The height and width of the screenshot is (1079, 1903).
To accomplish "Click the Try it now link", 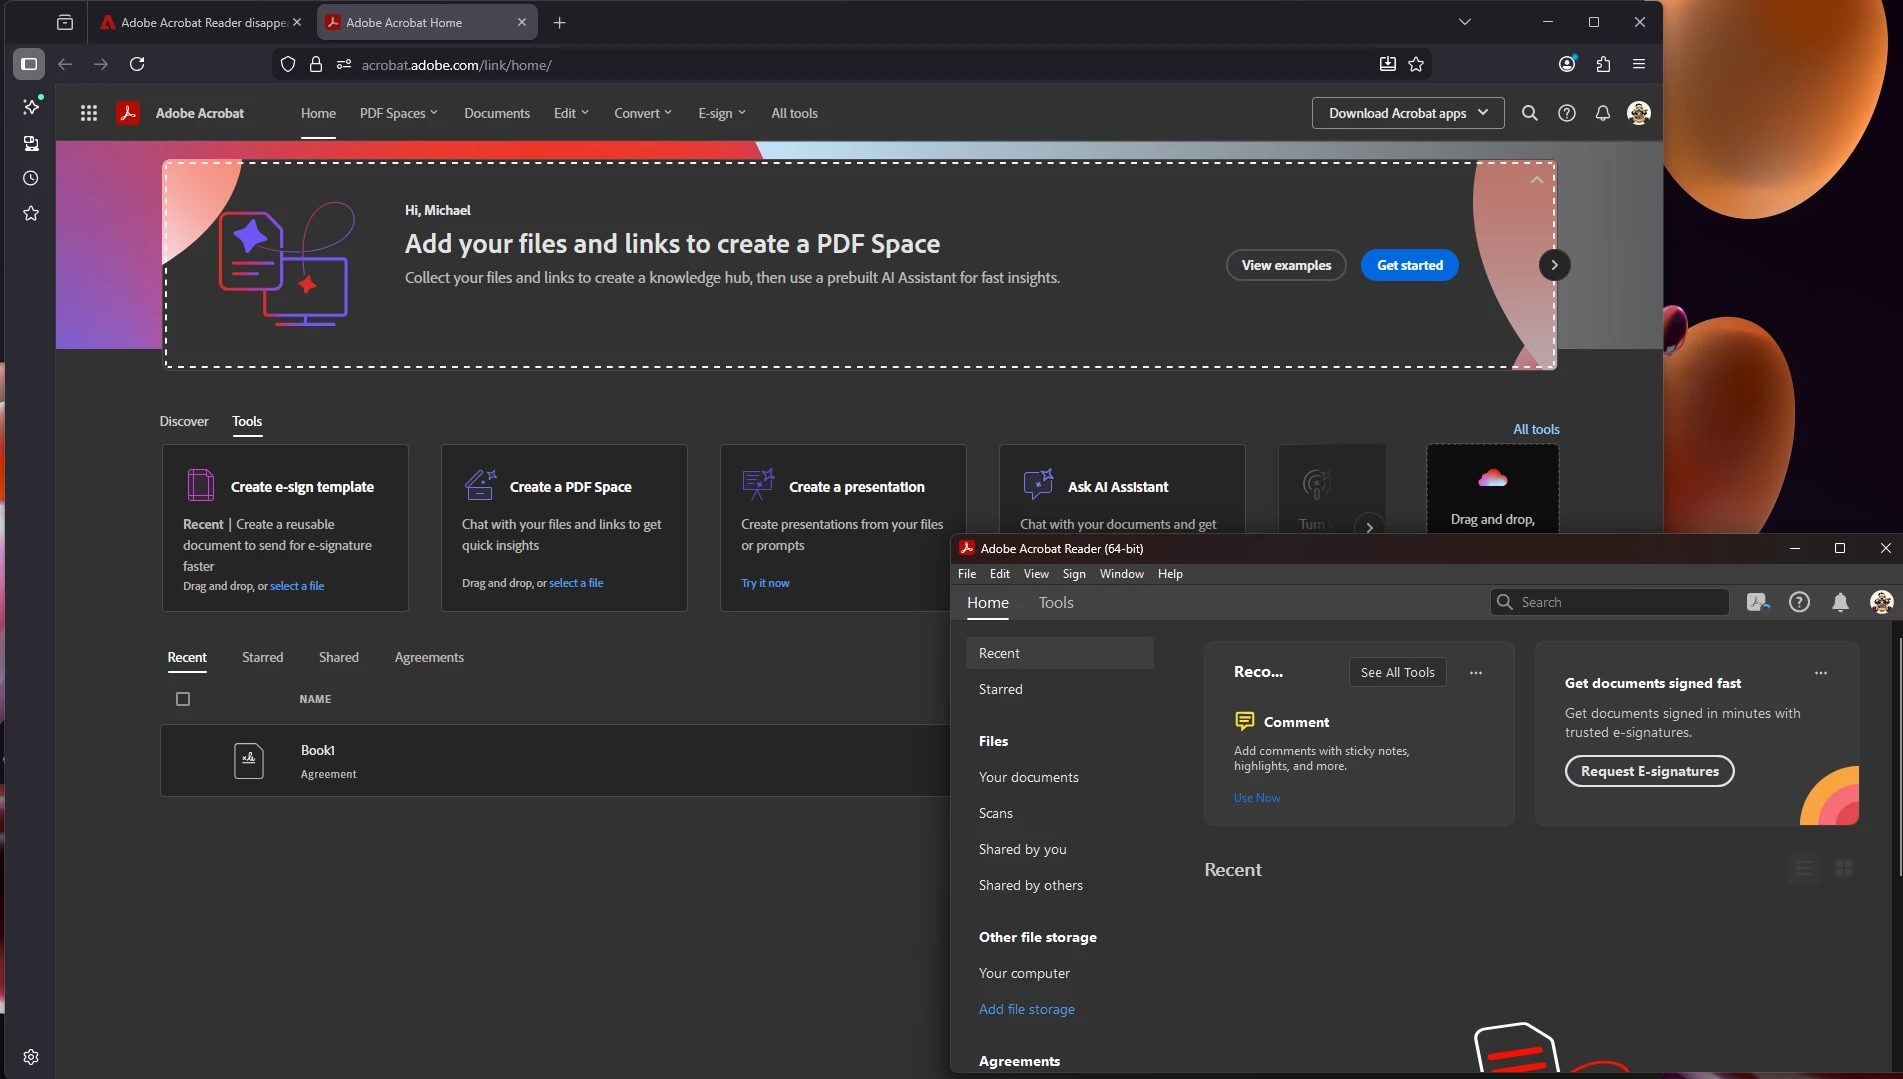I will [x=765, y=583].
